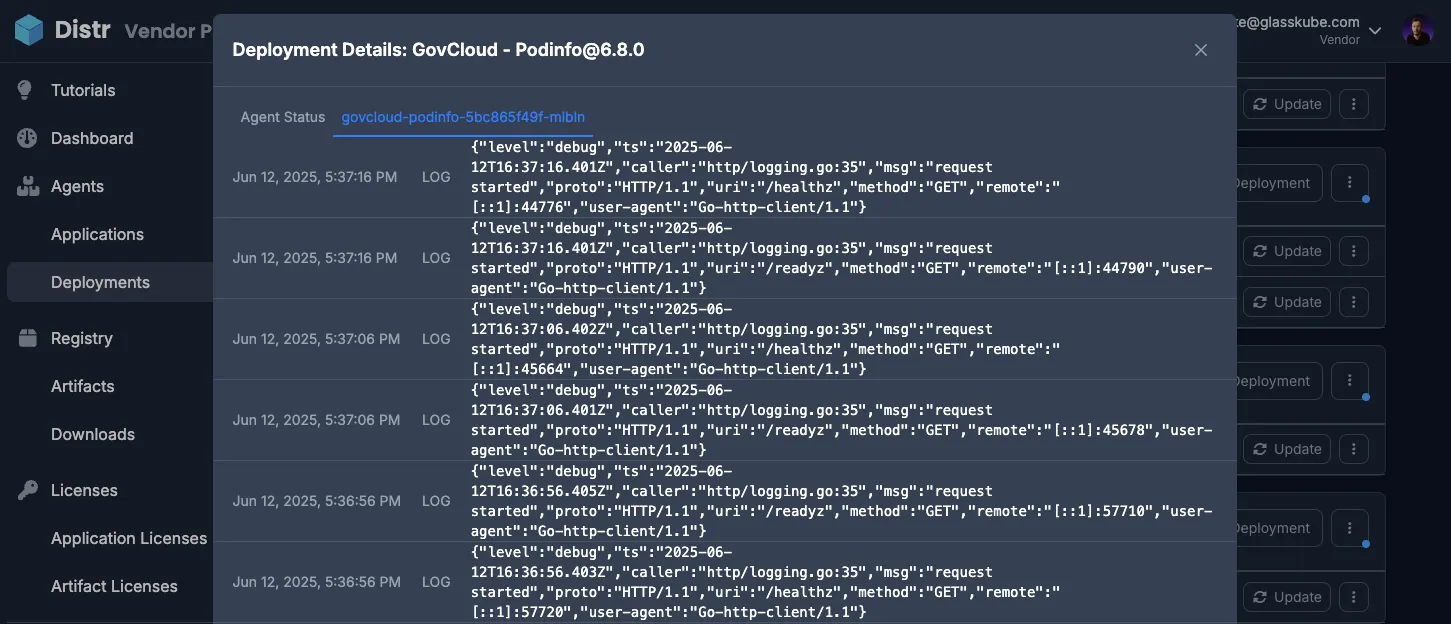This screenshot has height=624, width=1451.
Task: Click the Tutorials lightbulb icon
Action: [x=27, y=90]
